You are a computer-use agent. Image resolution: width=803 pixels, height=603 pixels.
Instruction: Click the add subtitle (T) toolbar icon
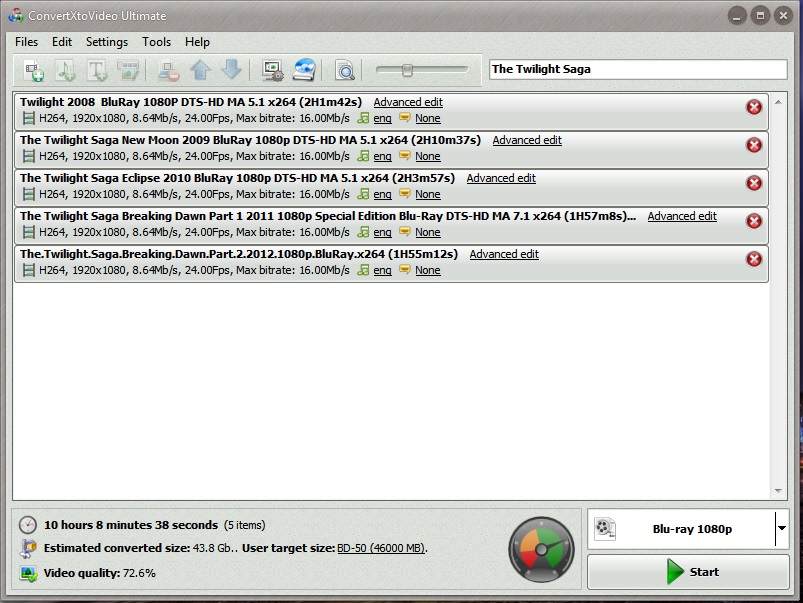pyautogui.click(x=97, y=70)
